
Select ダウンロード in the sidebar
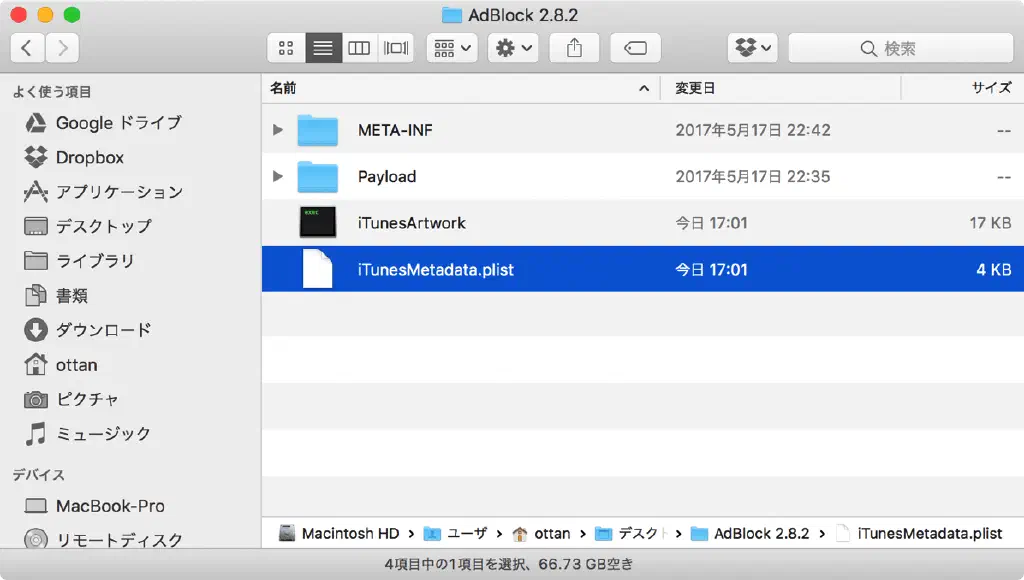coord(103,330)
